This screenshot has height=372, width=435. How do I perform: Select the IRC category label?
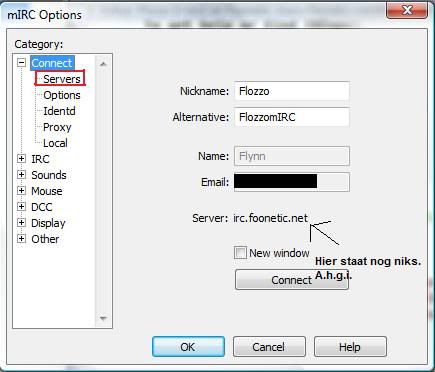click(40, 159)
